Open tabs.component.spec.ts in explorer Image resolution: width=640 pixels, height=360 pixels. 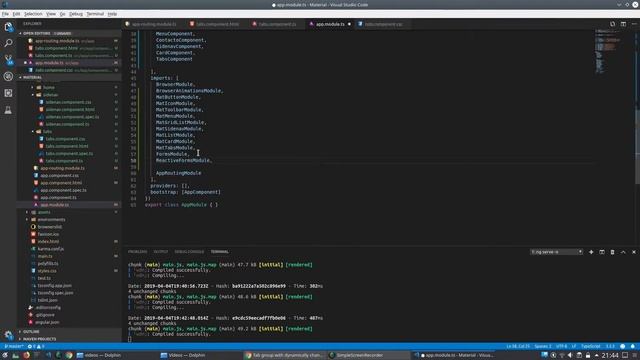click(69, 153)
